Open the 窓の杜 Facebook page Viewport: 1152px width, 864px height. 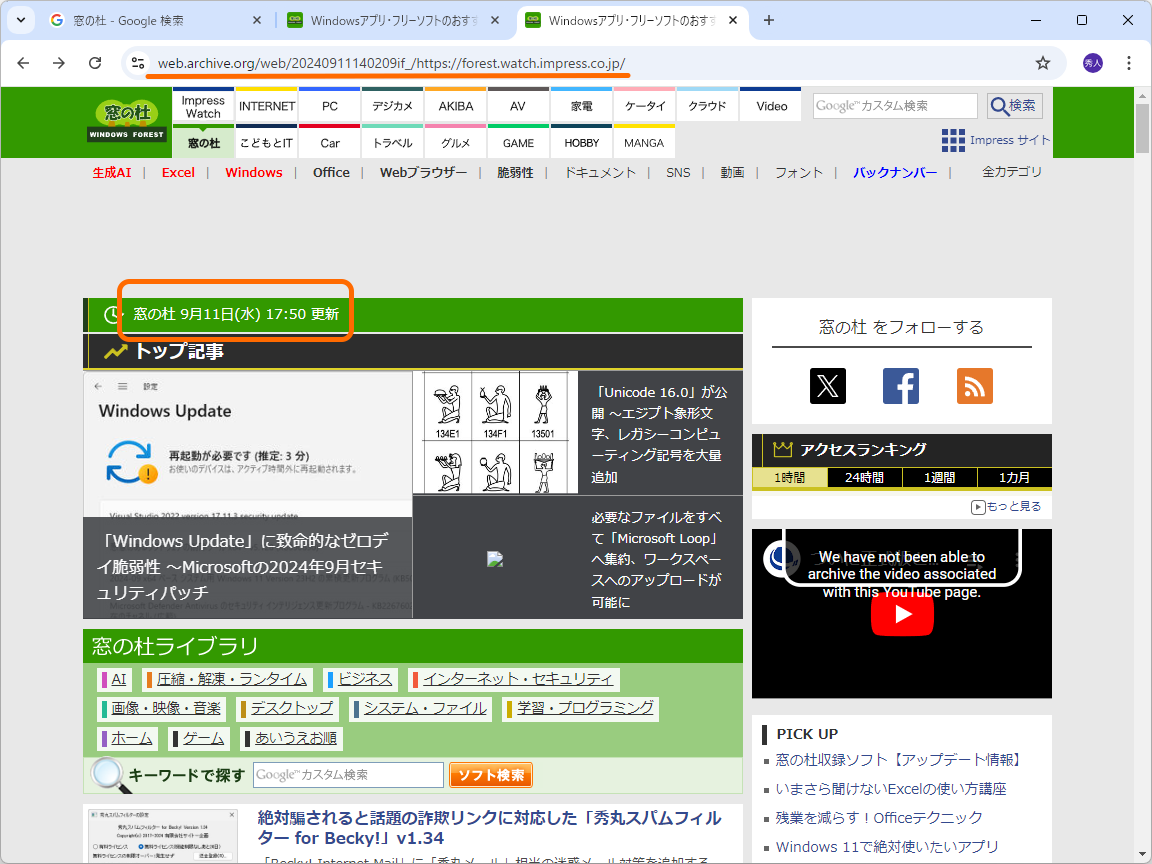[x=901, y=385]
